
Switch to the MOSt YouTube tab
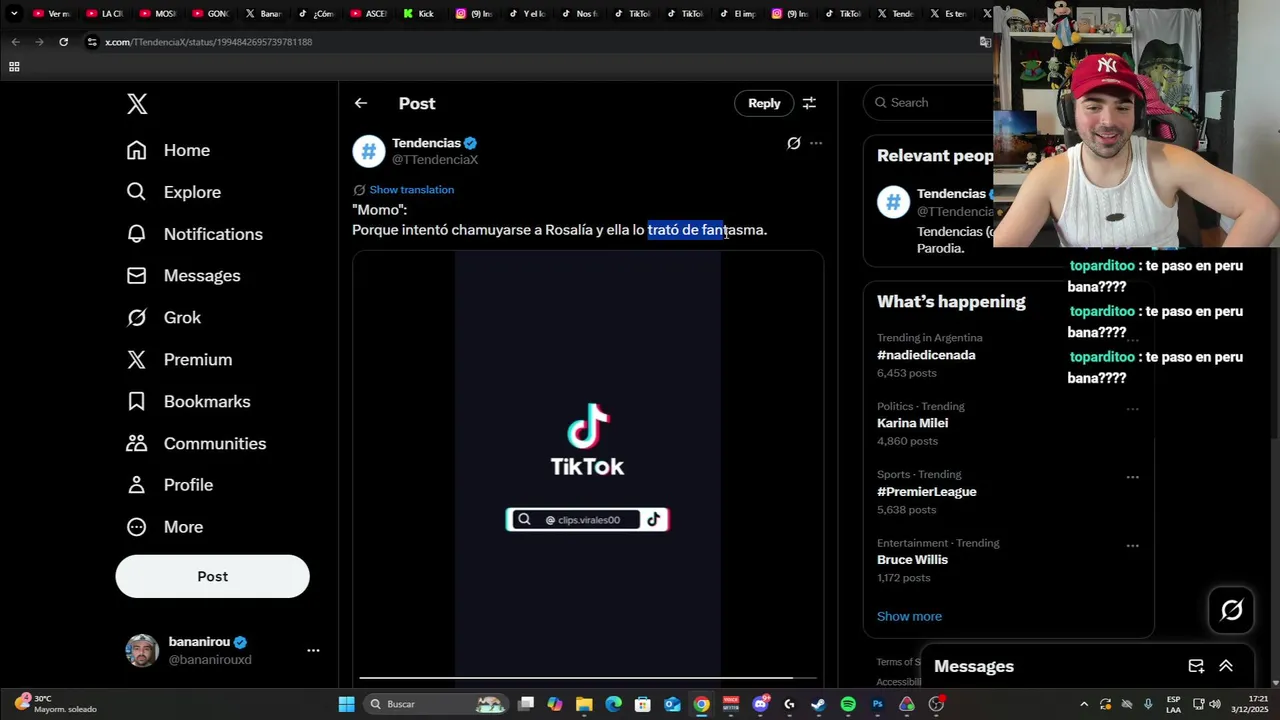[x=158, y=14]
